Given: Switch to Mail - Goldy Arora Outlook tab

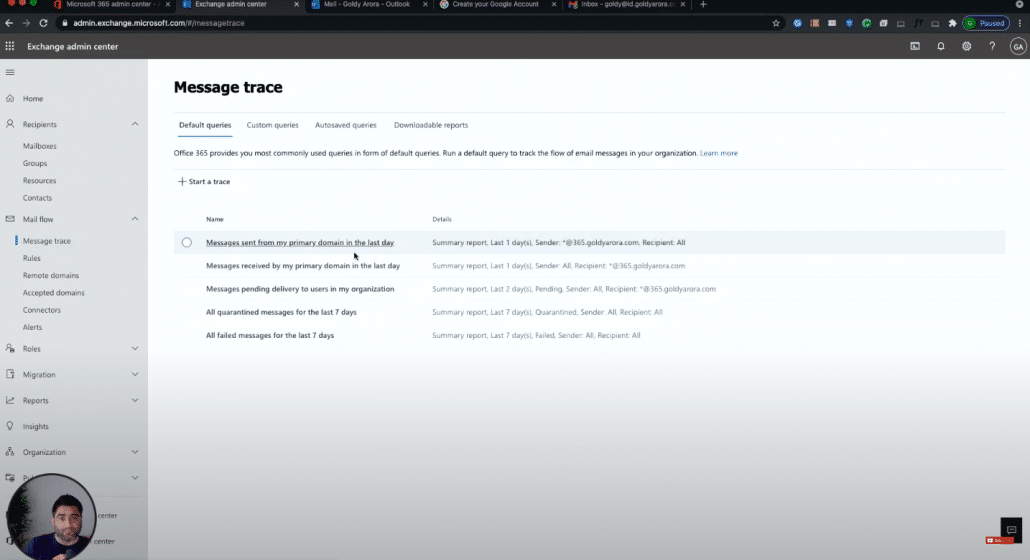Looking at the screenshot, I should pyautogui.click(x=367, y=5).
